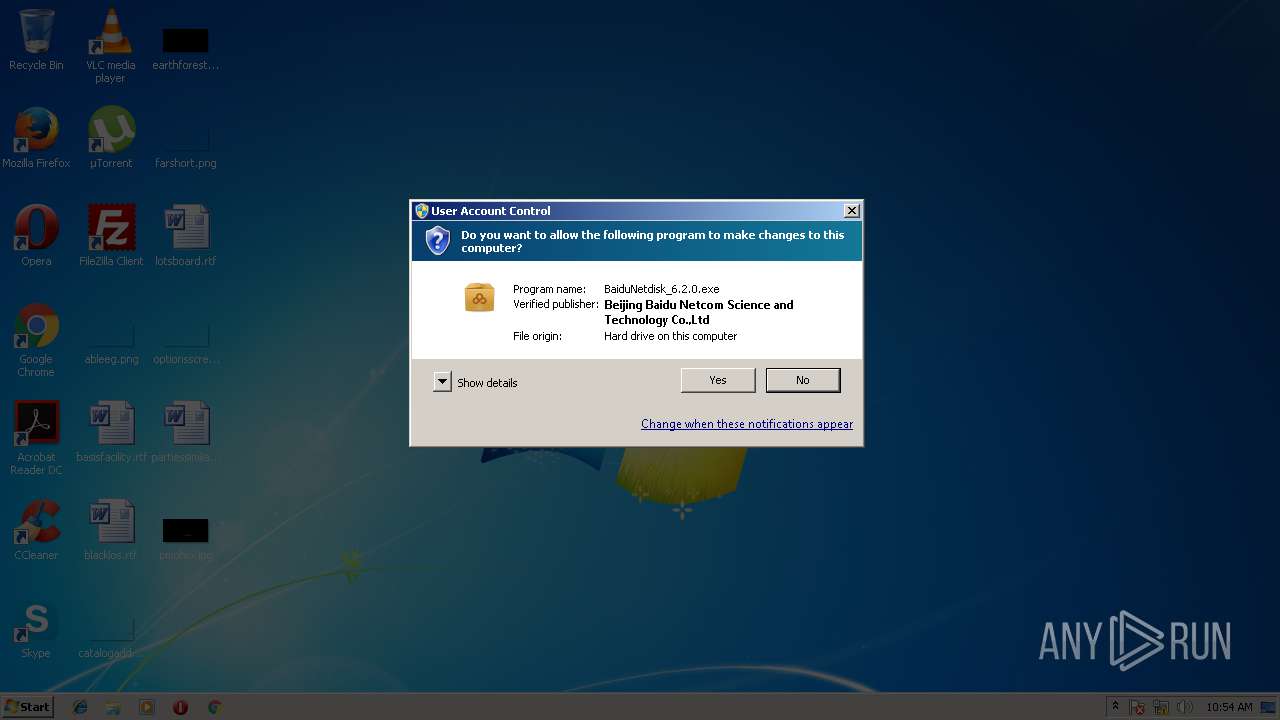Open 'Change when these notifications appear' link
The image size is (1280, 720).
[x=747, y=424]
